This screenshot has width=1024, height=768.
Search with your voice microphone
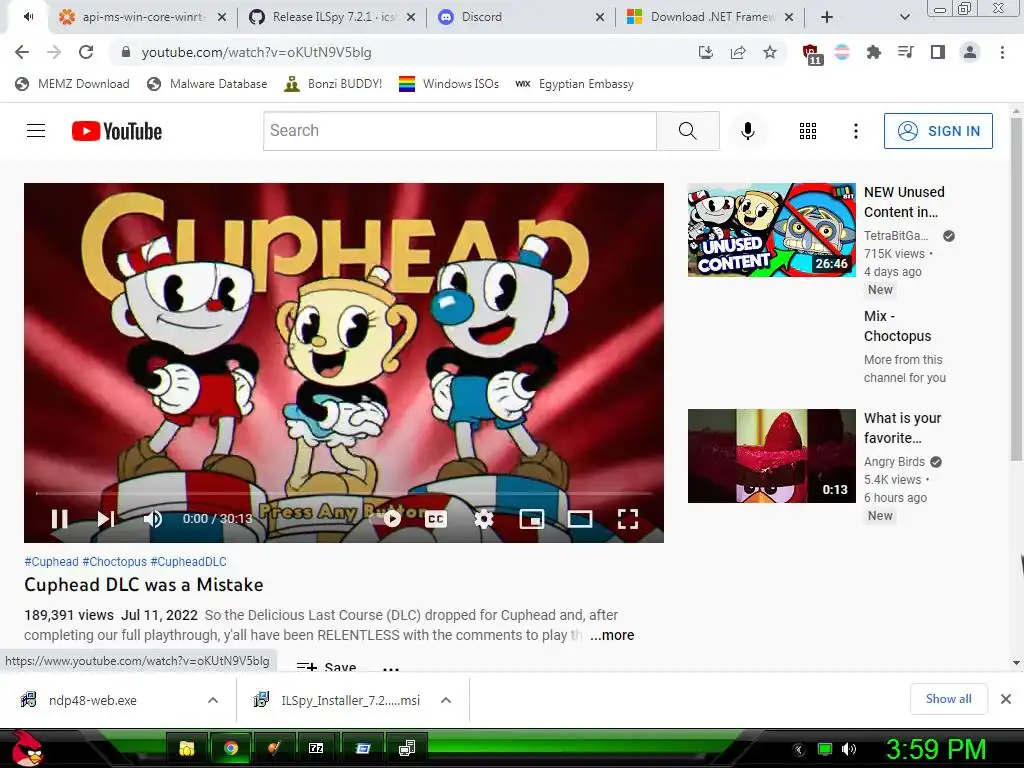748,131
